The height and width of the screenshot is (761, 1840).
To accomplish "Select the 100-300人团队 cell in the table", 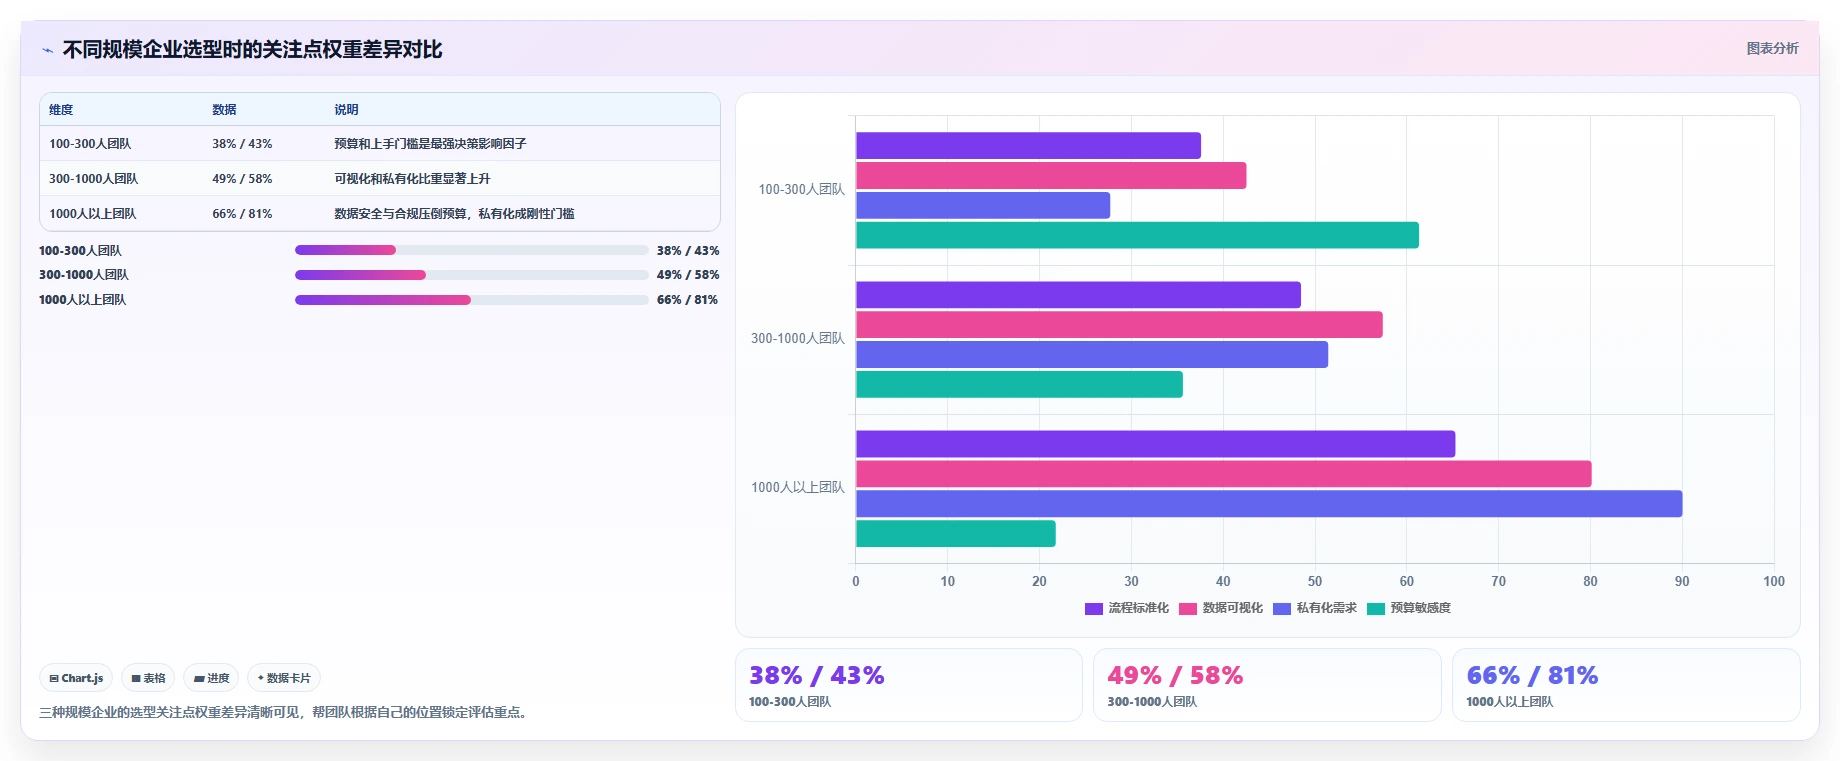I will click(x=90, y=144).
